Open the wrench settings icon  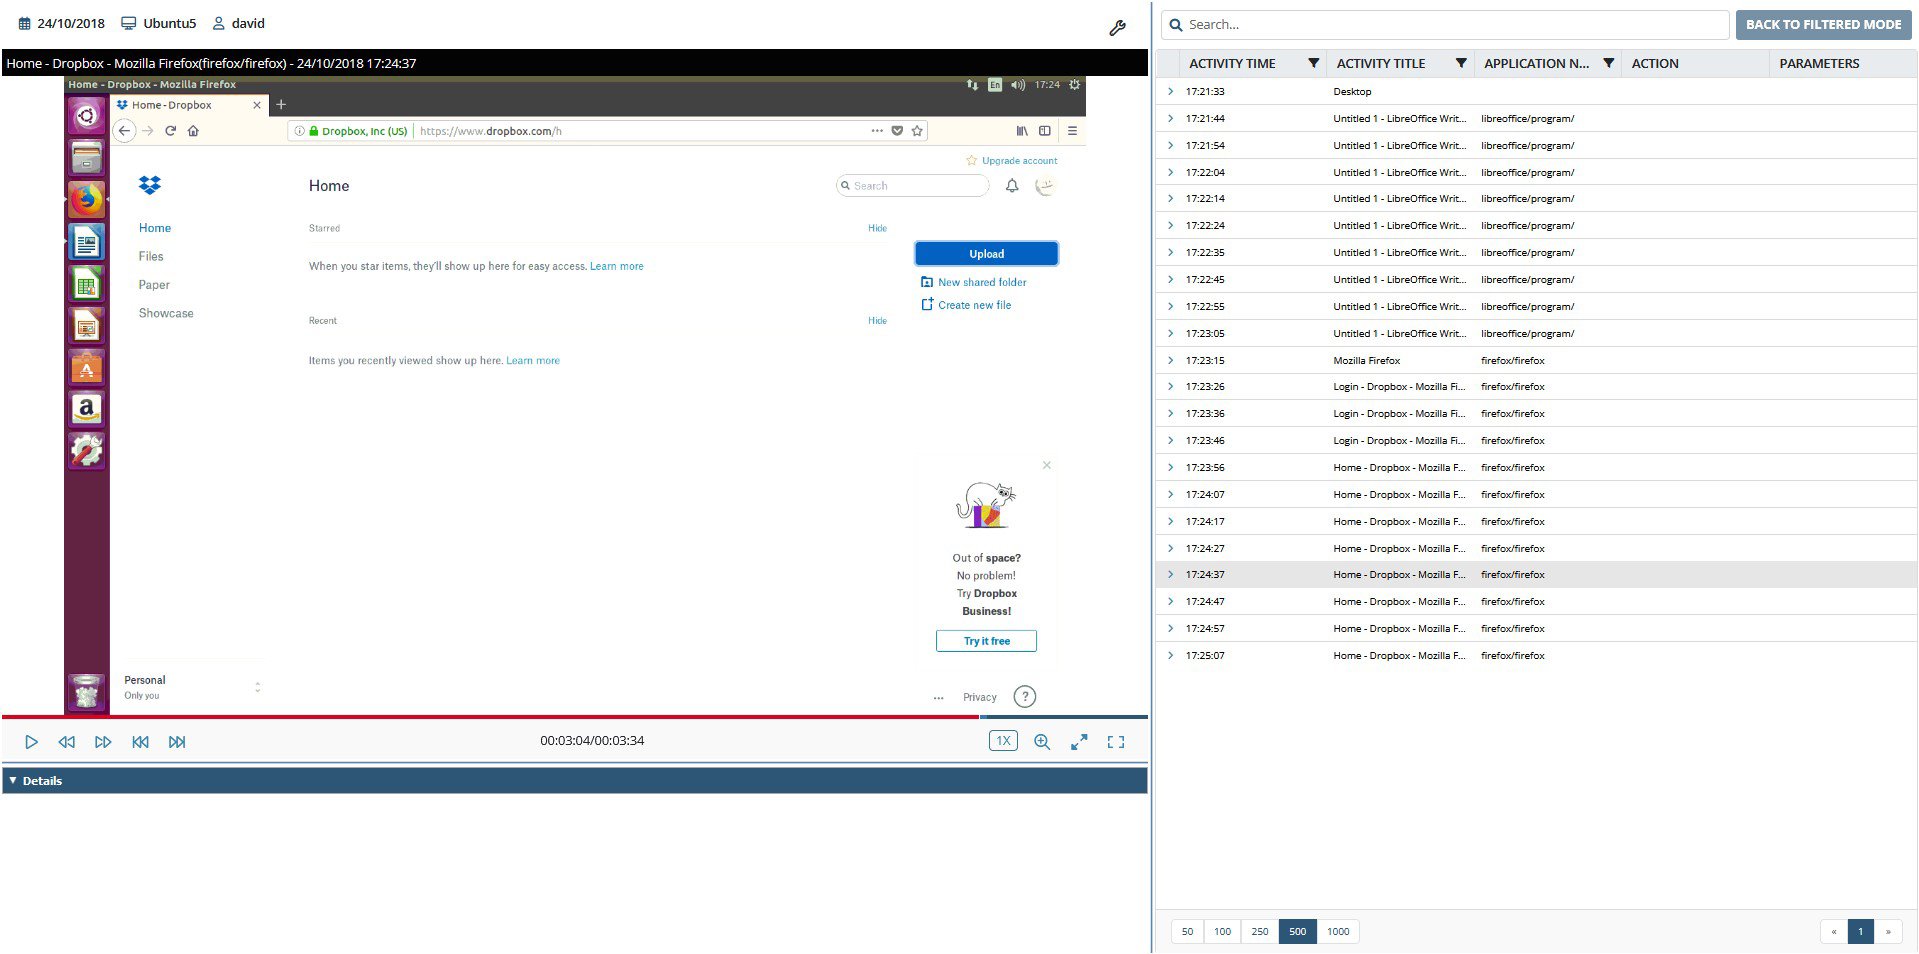click(x=1117, y=28)
